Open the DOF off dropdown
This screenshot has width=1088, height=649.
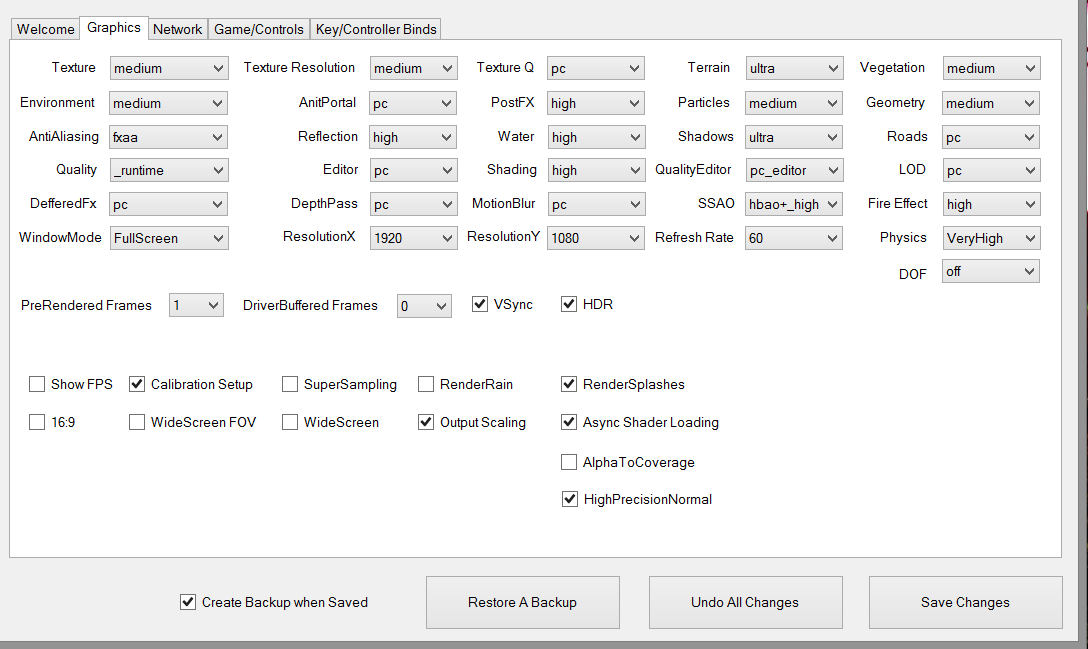click(990, 271)
